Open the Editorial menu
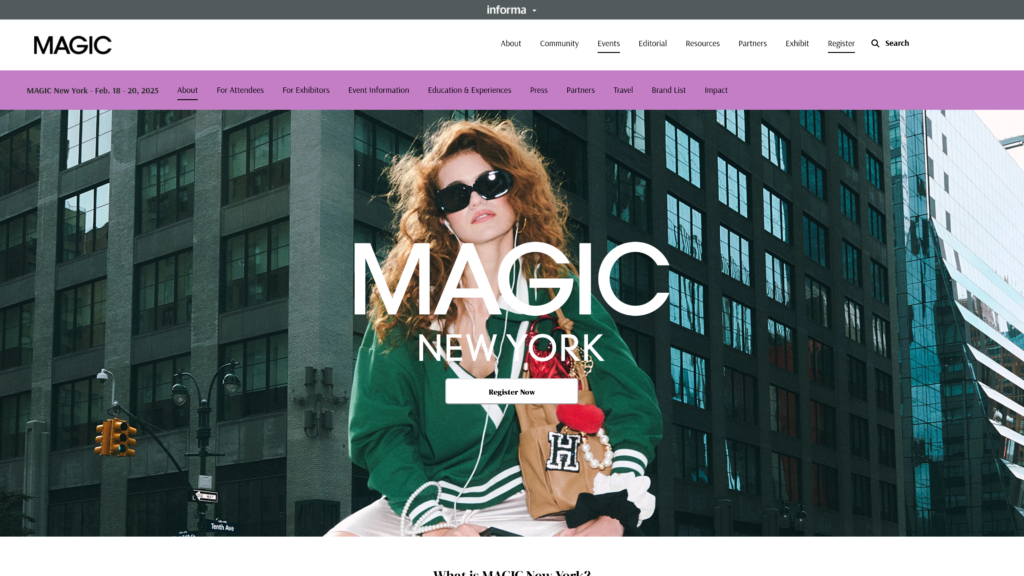 (652, 43)
